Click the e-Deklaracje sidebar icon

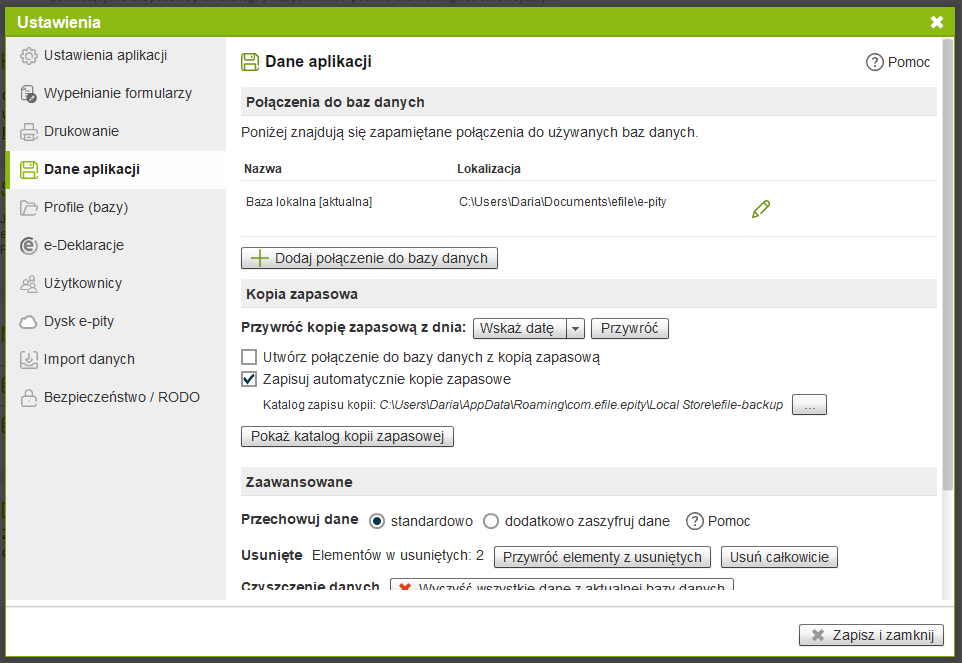pos(29,246)
